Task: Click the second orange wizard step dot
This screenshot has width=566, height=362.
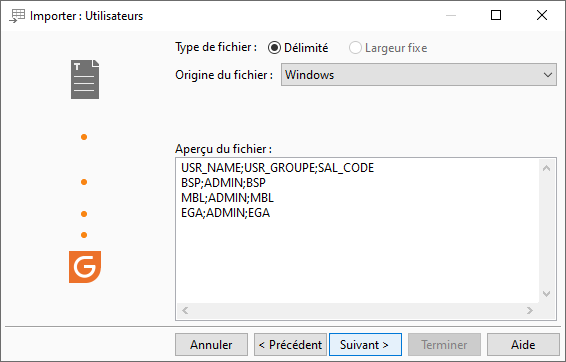Action: pos(84,182)
